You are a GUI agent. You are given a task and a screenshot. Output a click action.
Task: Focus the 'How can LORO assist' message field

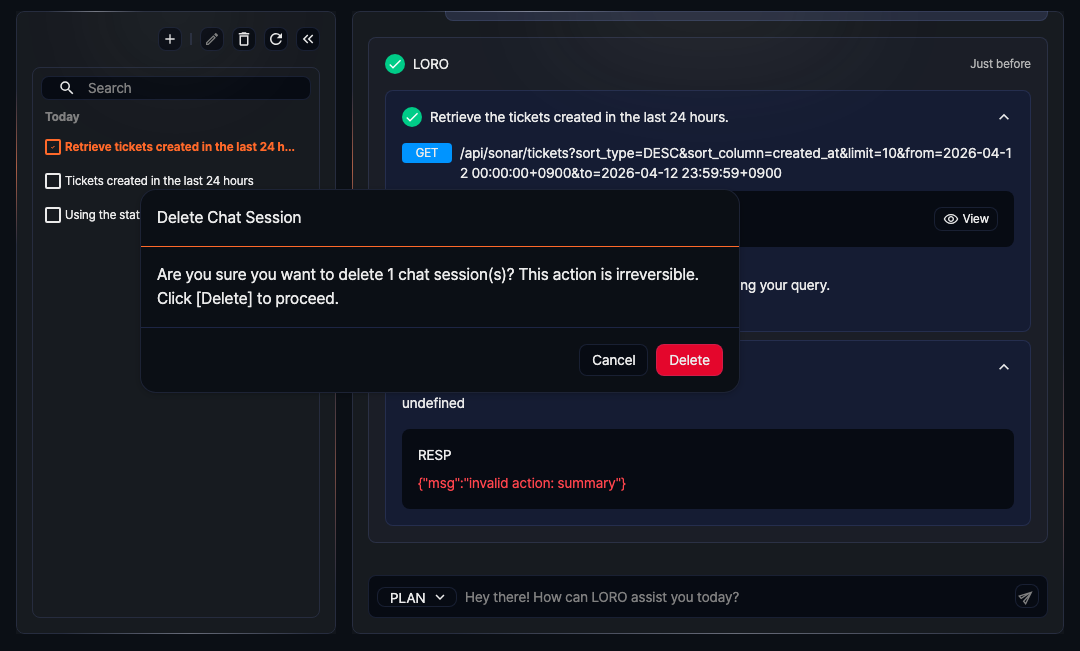(x=735, y=597)
